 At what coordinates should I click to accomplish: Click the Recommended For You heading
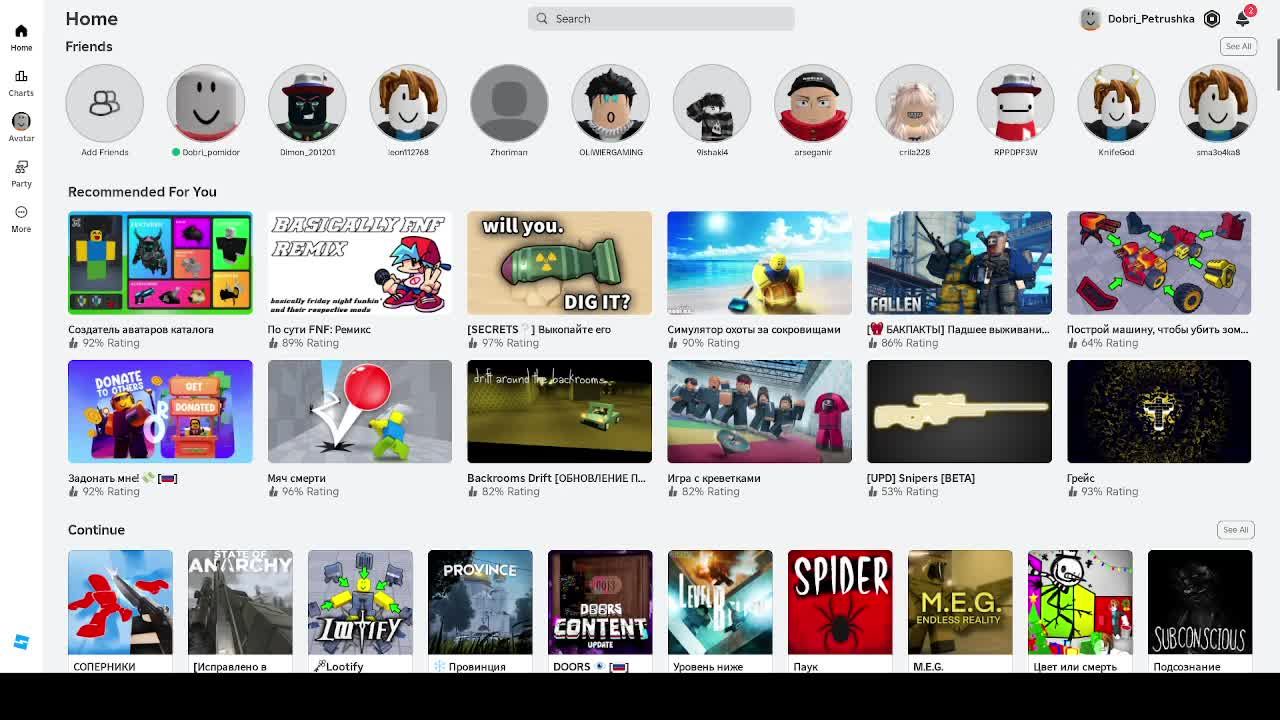[x=142, y=192]
